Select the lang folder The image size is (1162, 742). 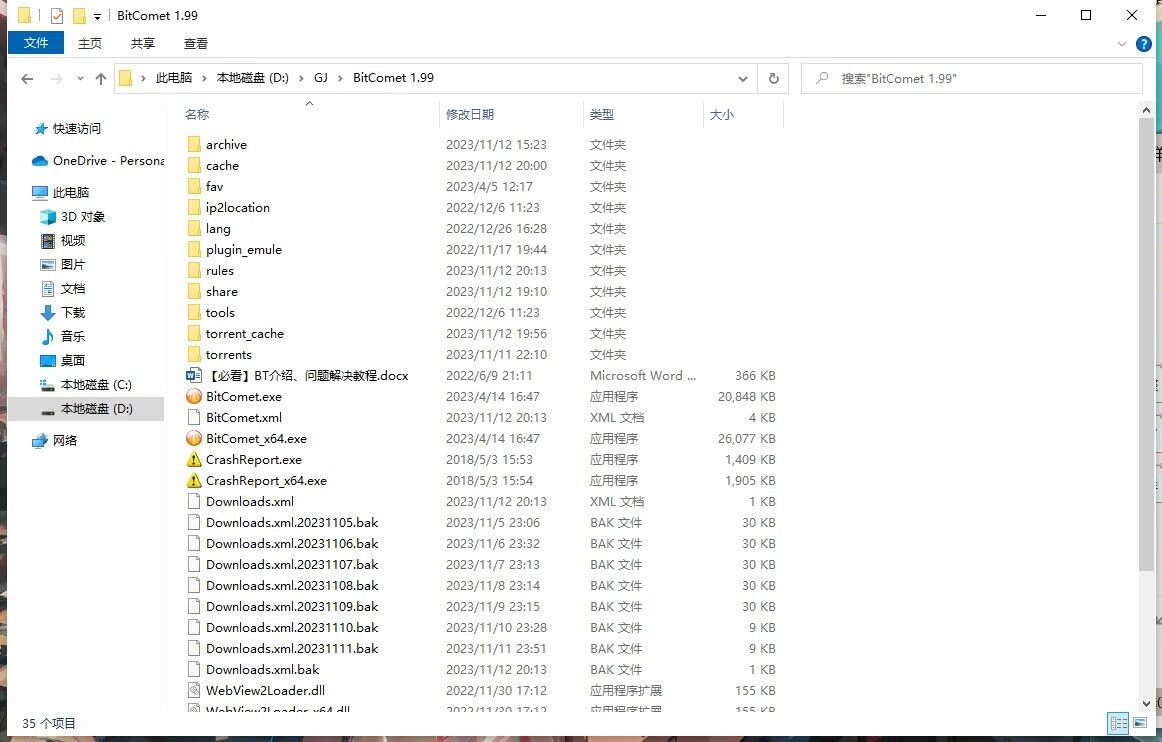[218, 229]
